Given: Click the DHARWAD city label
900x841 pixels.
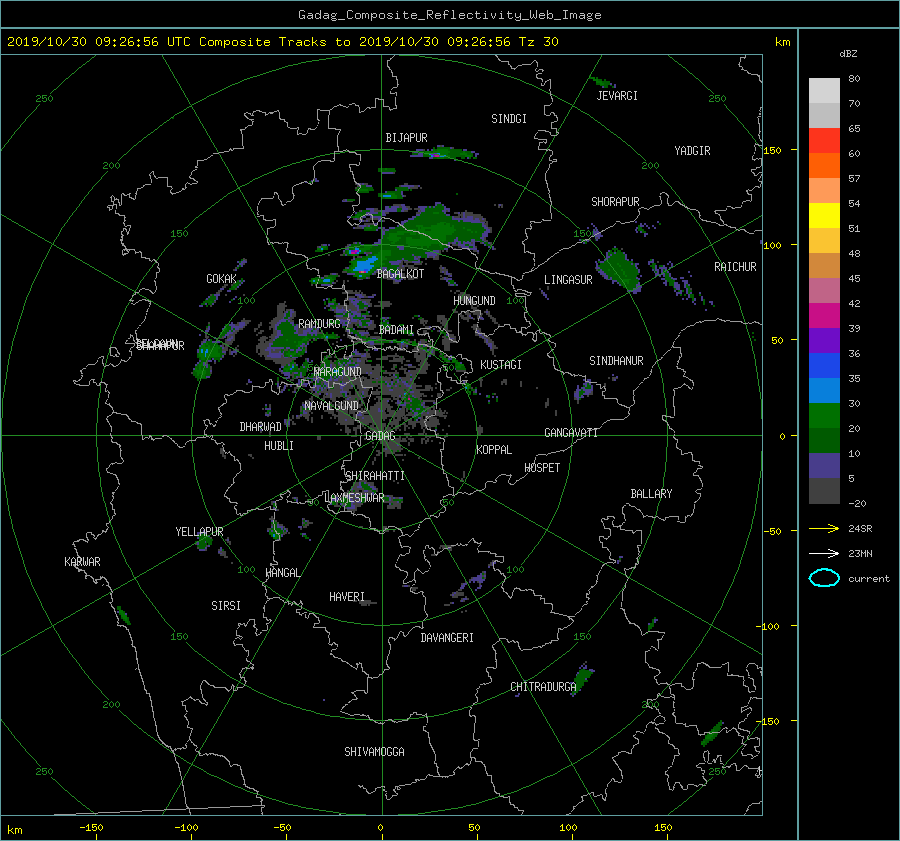Looking at the screenshot, I should (261, 427).
